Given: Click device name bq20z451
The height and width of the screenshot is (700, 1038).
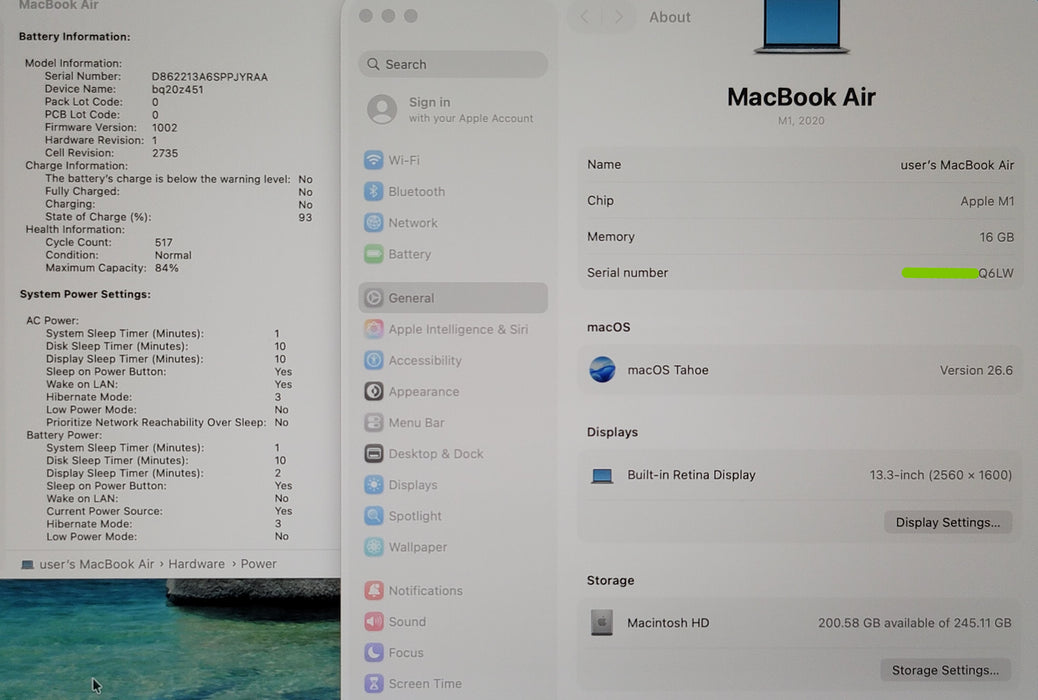Looking at the screenshot, I should click(x=177, y=89).
